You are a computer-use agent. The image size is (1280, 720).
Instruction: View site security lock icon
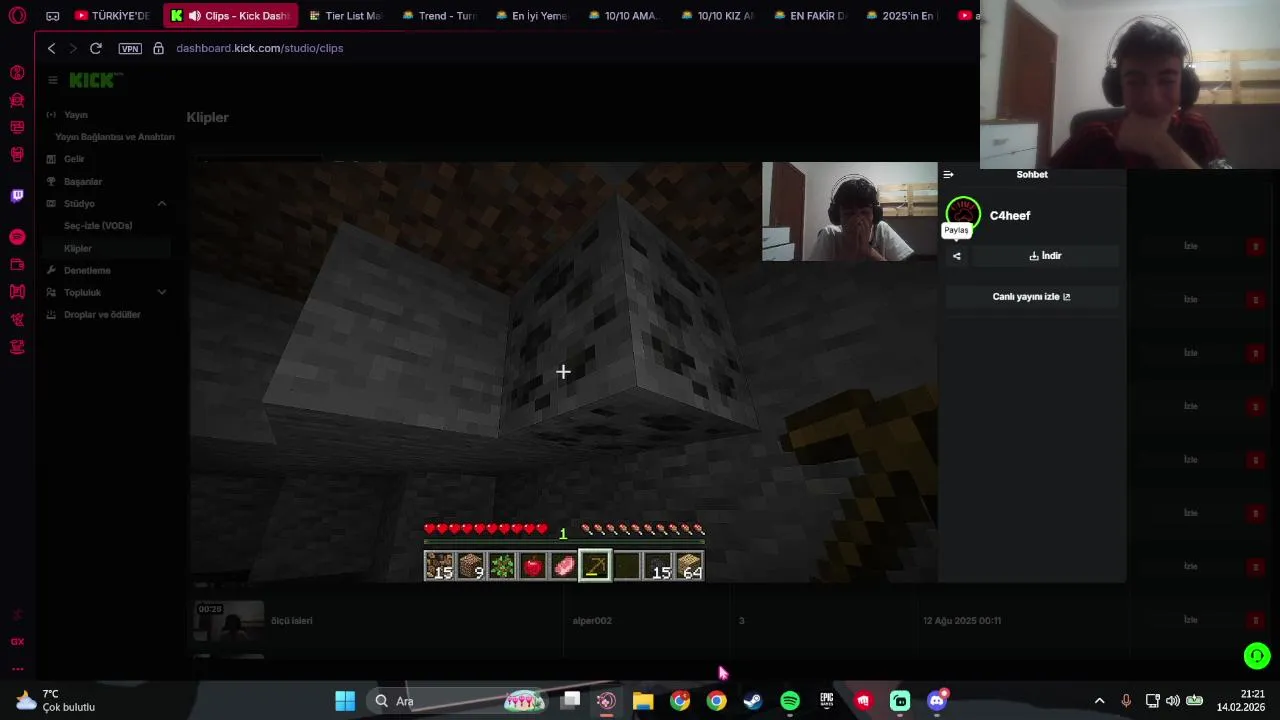tap(158, 48)
